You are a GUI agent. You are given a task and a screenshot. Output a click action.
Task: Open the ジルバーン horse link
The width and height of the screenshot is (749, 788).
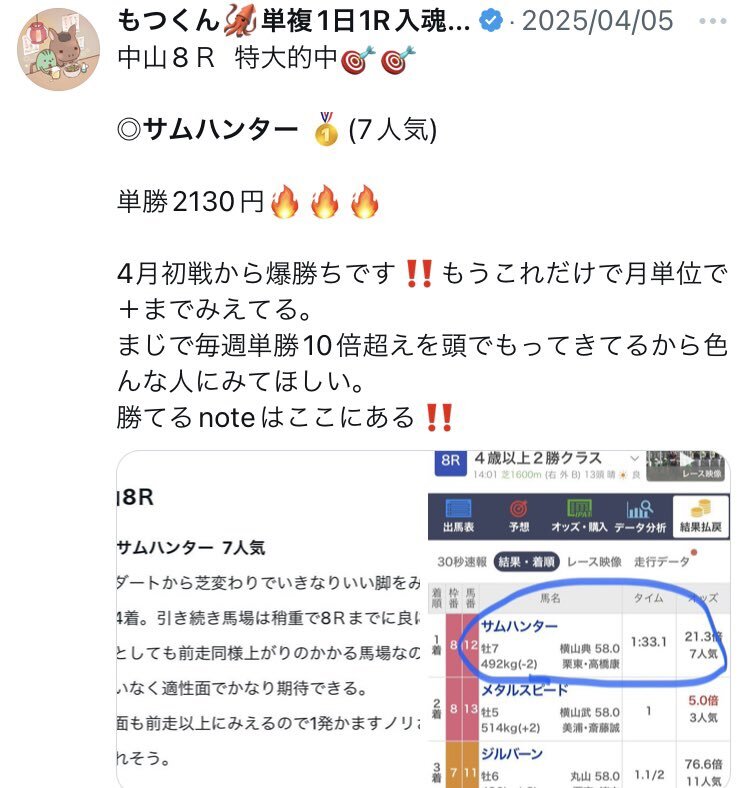[512, 754]
